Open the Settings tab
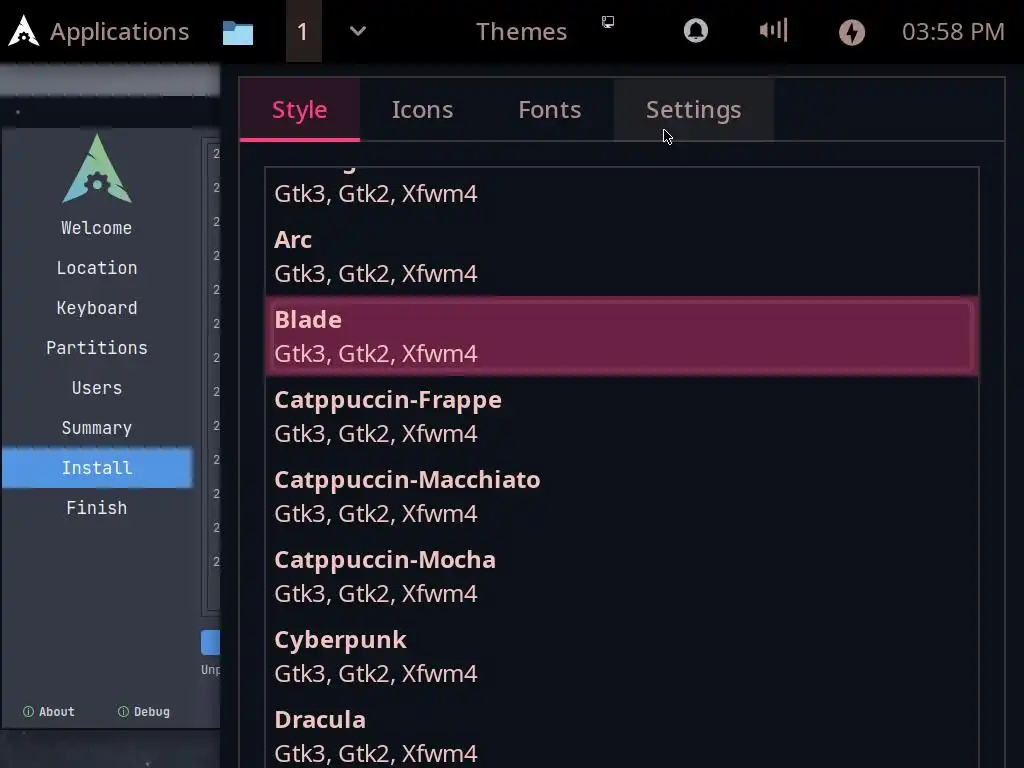This screenshot has height=768, width=1024. click(694, 110)
